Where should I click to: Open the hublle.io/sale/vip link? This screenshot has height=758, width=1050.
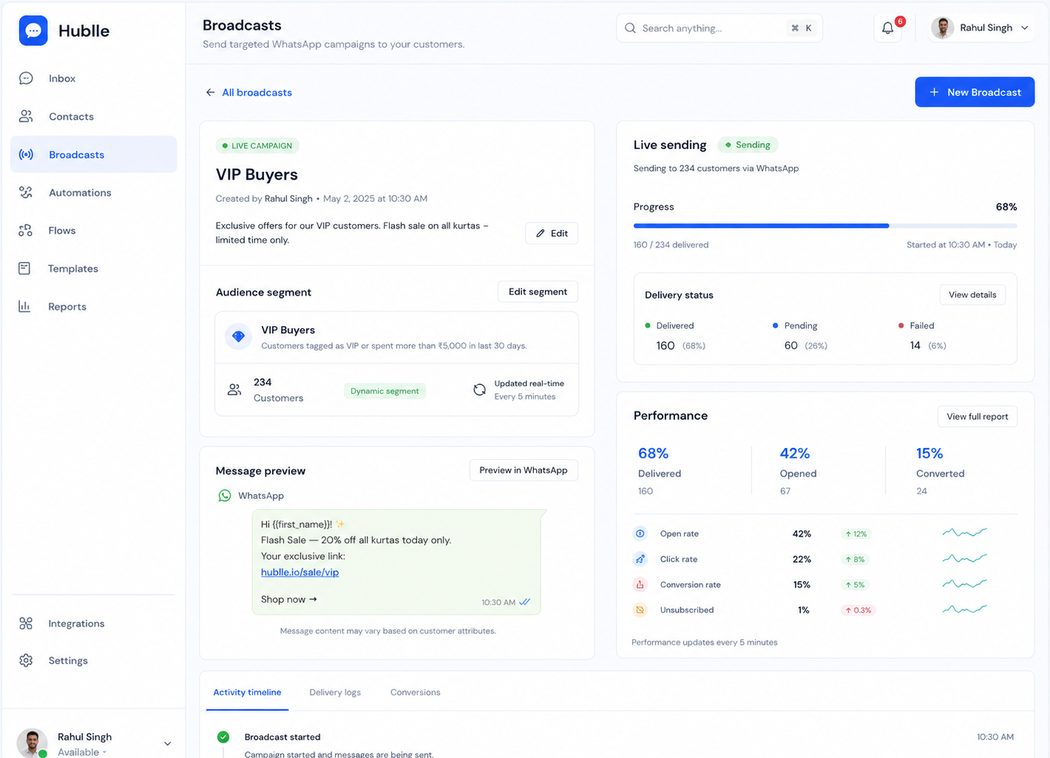tap(300, 573)
